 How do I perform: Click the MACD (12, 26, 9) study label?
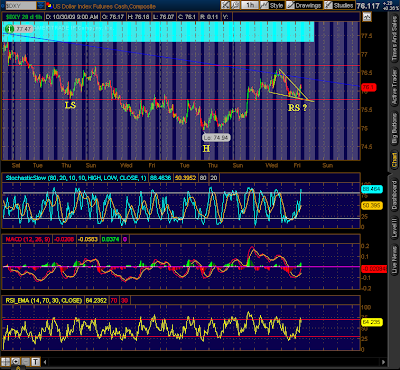click(x=28, y=239)
